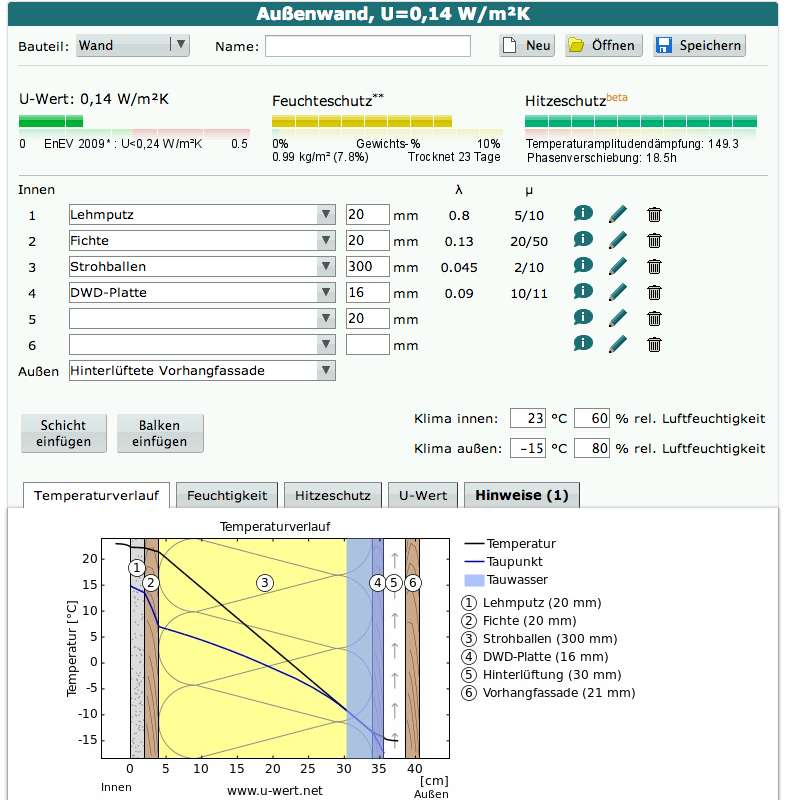Screen dimensions: 786x800
Task: Click the Fichte thickness field
Action: [x=367, y=241]
